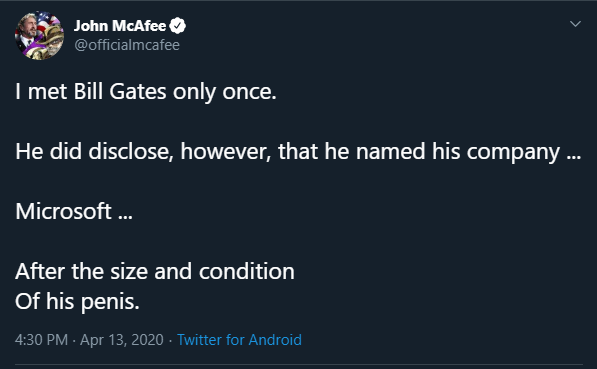597x369 pixels.
Task: Click the word "company" in the tweet
Action: tap(513, 153)
